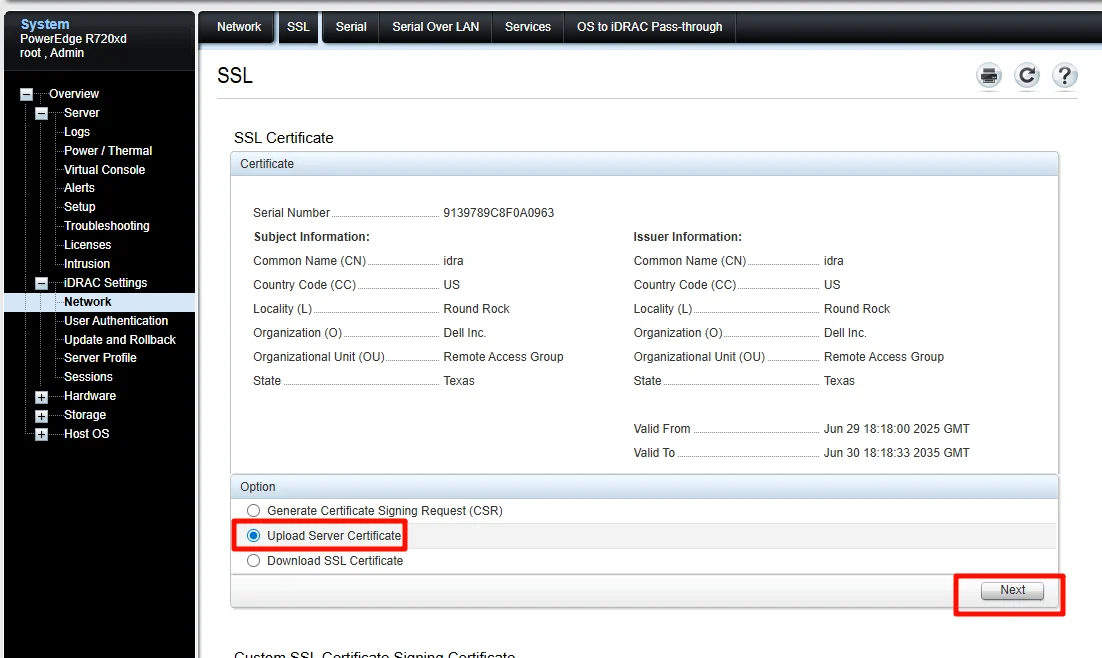1102x658 pixels.
Task: Open User Authentication in sidebar
Action: coord(116,321)
